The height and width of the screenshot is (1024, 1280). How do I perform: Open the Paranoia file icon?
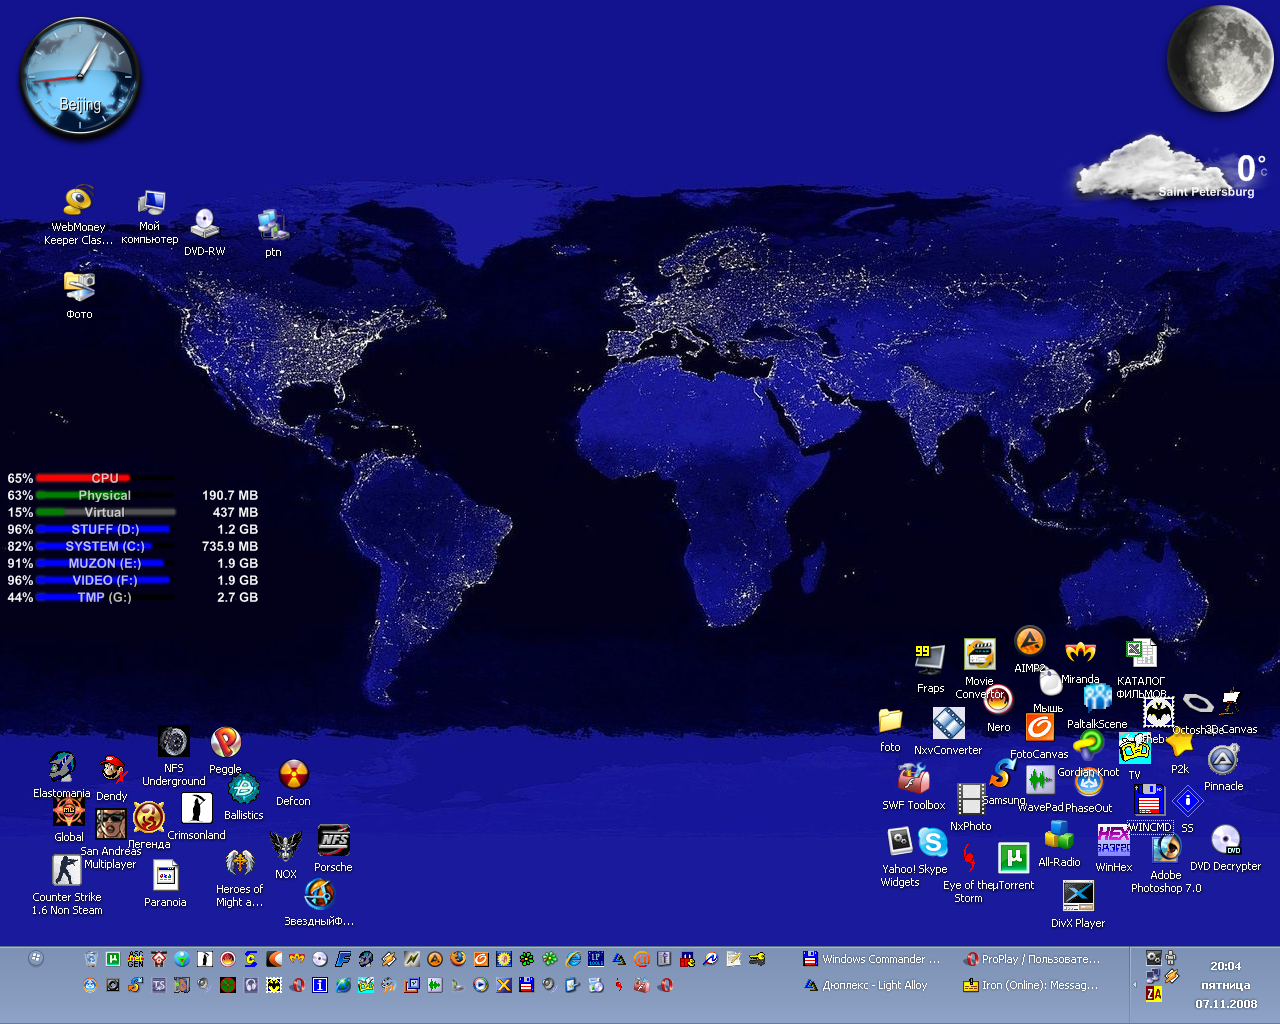(x=165, y=877)
